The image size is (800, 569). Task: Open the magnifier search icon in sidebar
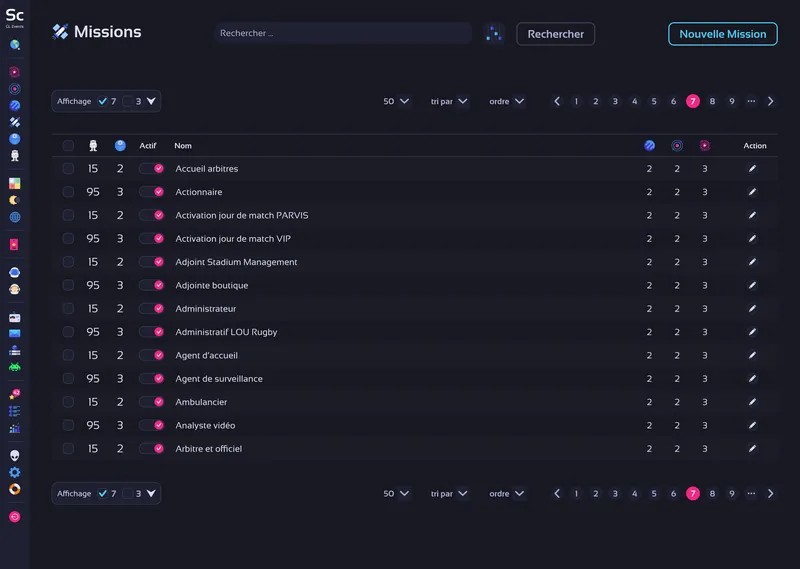coord(15,45)
